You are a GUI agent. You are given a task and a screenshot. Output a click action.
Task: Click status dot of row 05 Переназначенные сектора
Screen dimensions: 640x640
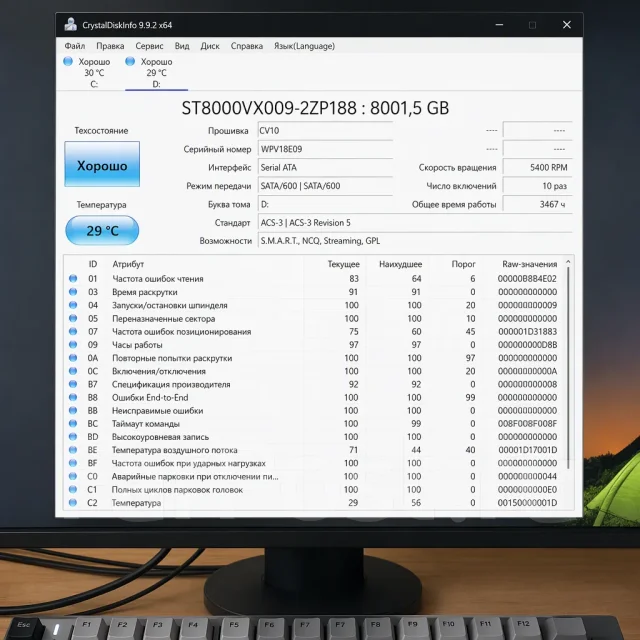(73, 318)
